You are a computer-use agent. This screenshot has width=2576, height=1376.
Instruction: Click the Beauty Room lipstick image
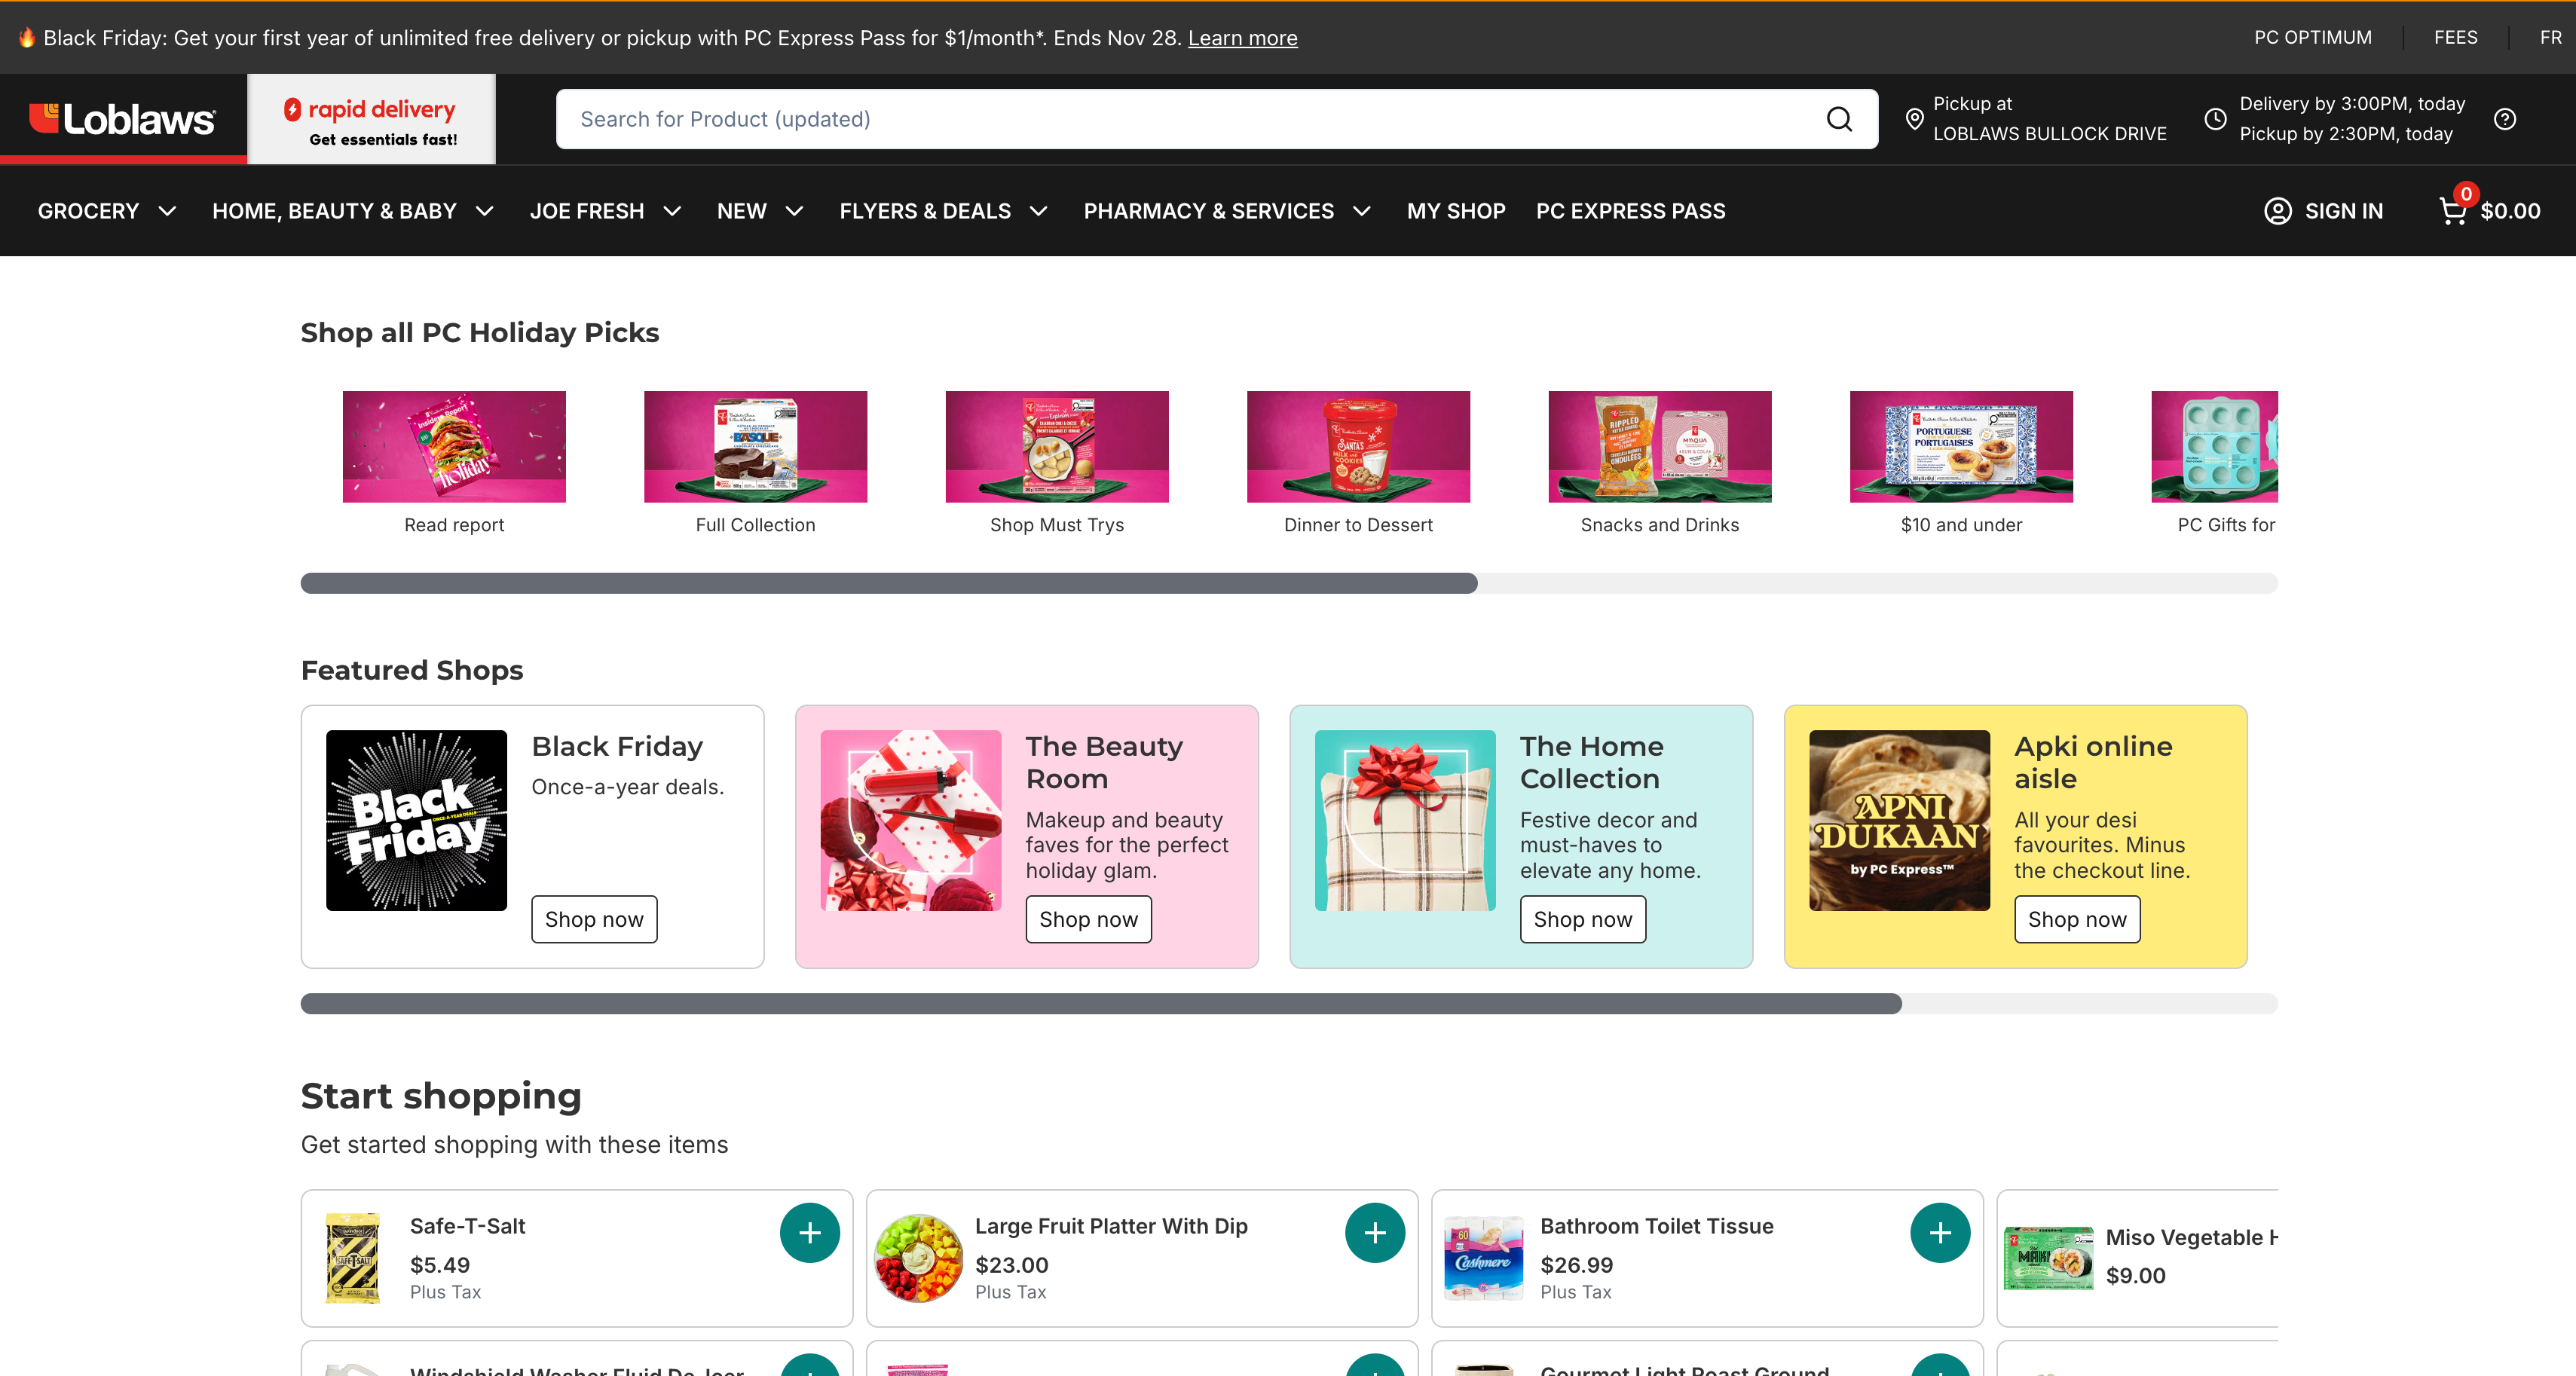click(x=911, y=820)
